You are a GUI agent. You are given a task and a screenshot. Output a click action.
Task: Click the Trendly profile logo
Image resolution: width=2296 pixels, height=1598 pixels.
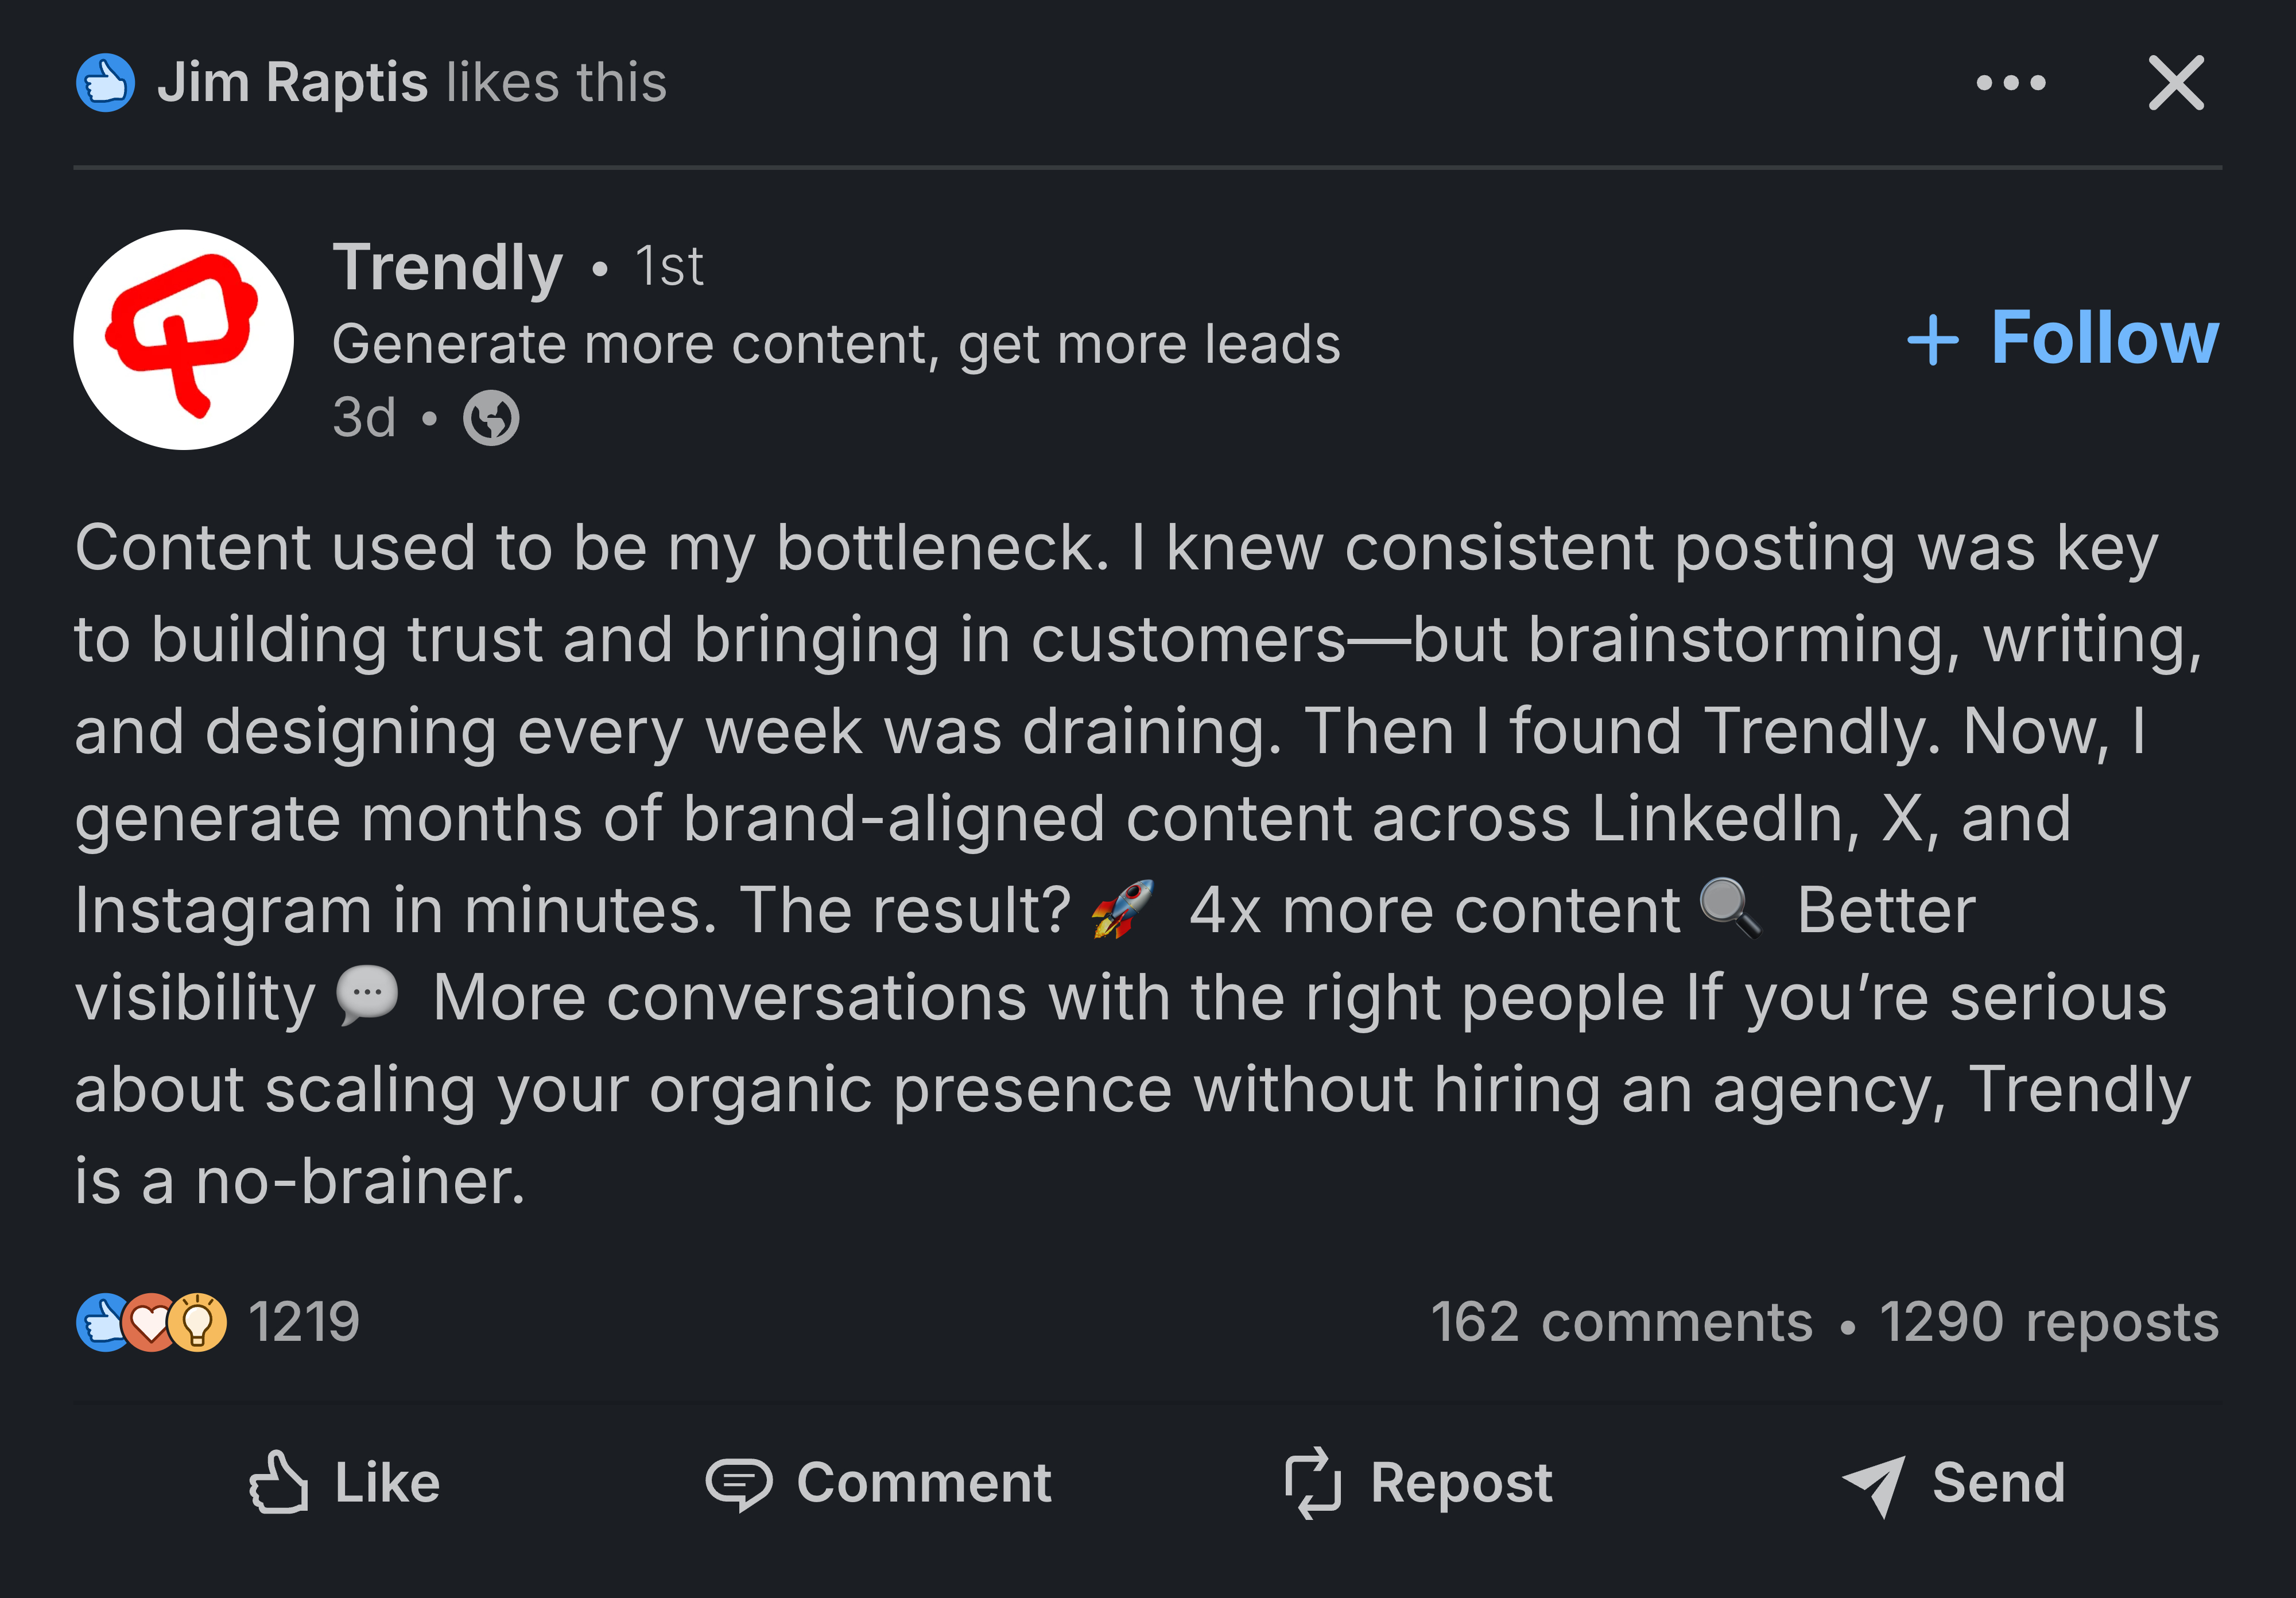point(183,340)
